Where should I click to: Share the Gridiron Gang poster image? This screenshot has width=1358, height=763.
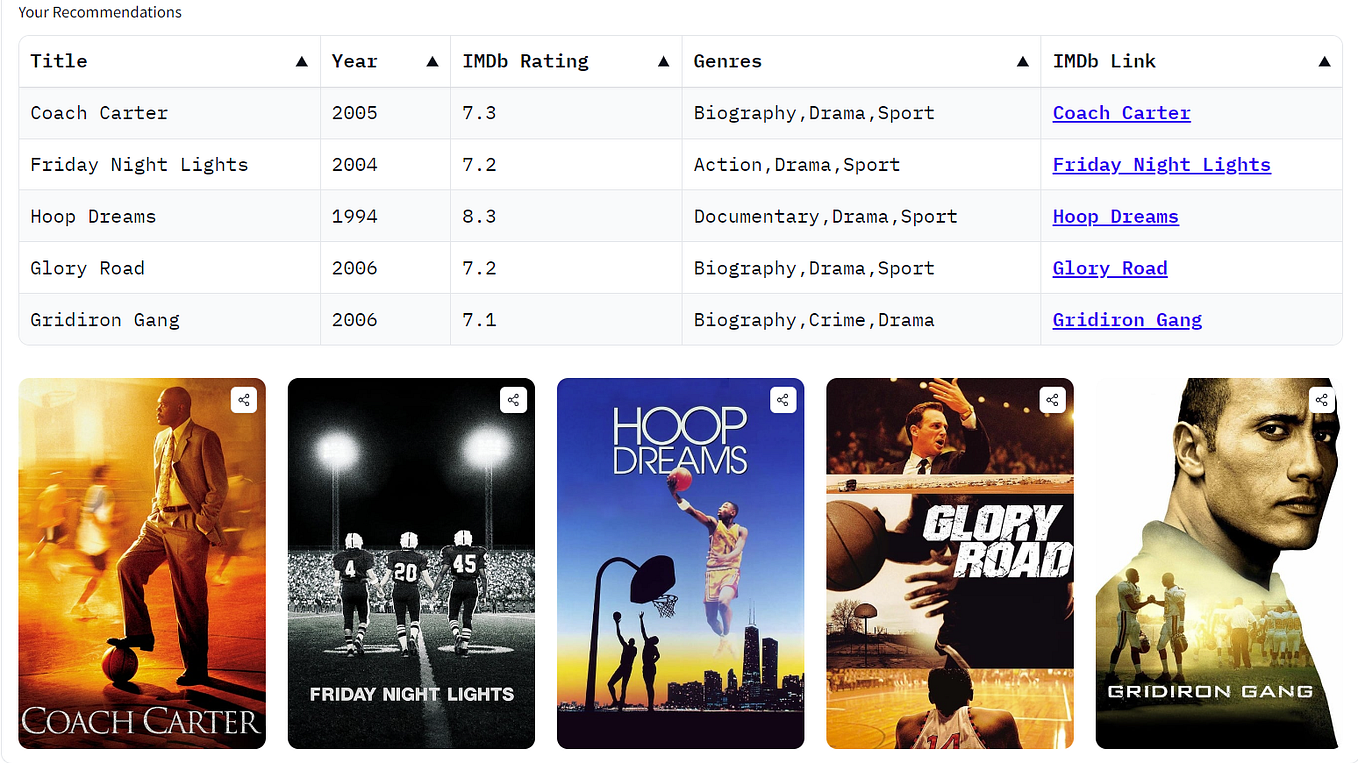(x=1322, y=400)
